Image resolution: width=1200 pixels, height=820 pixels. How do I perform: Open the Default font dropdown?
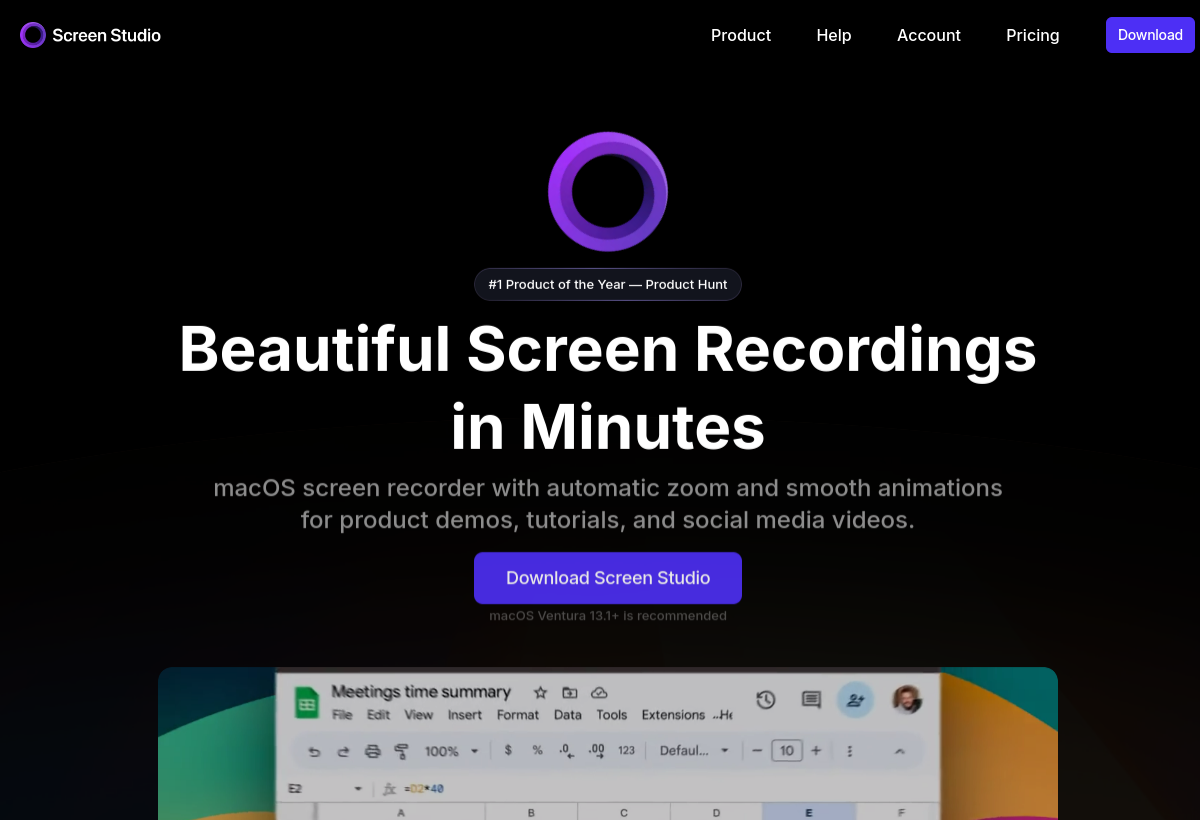coord(694,751)
